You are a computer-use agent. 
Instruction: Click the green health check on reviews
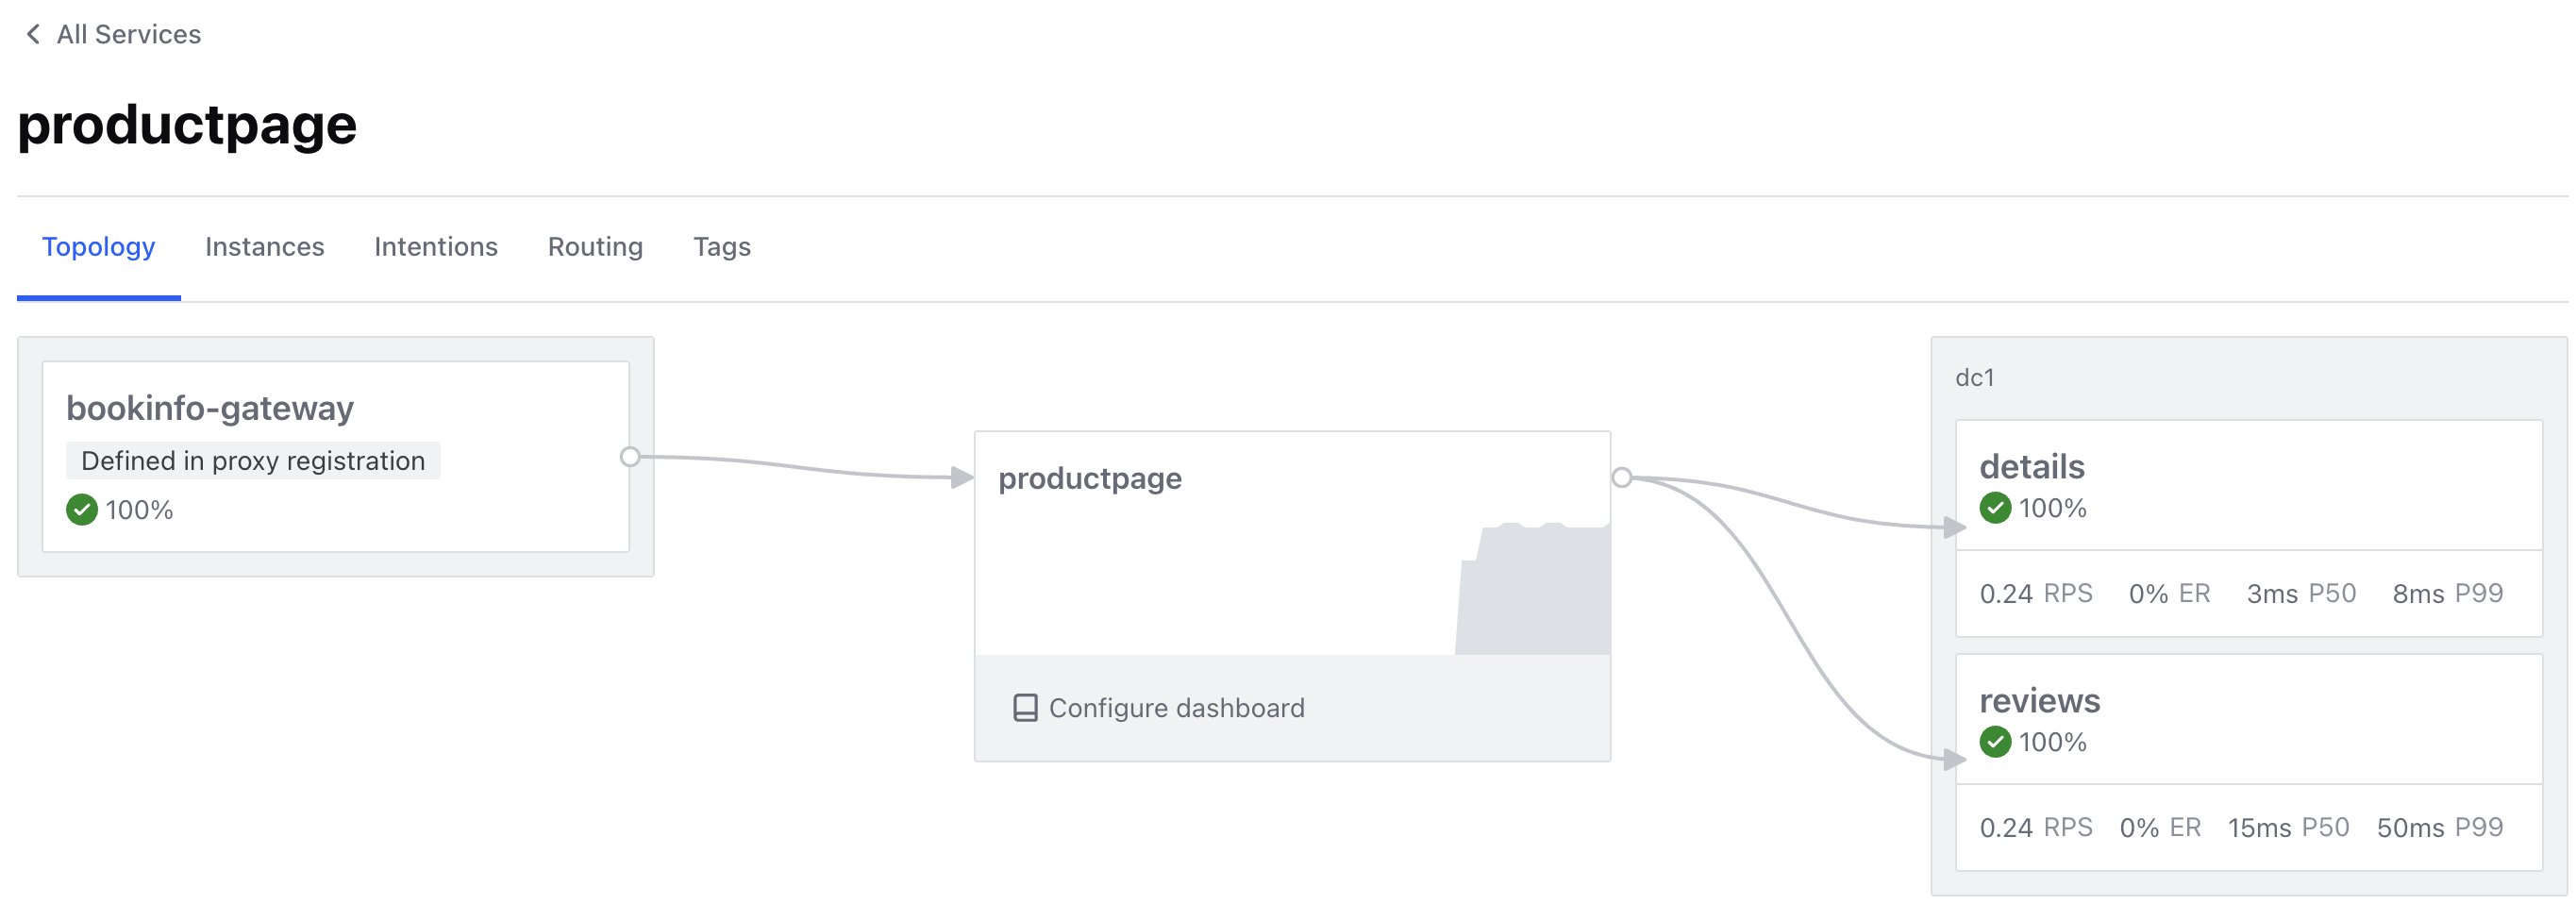[x=1995, y=742]
